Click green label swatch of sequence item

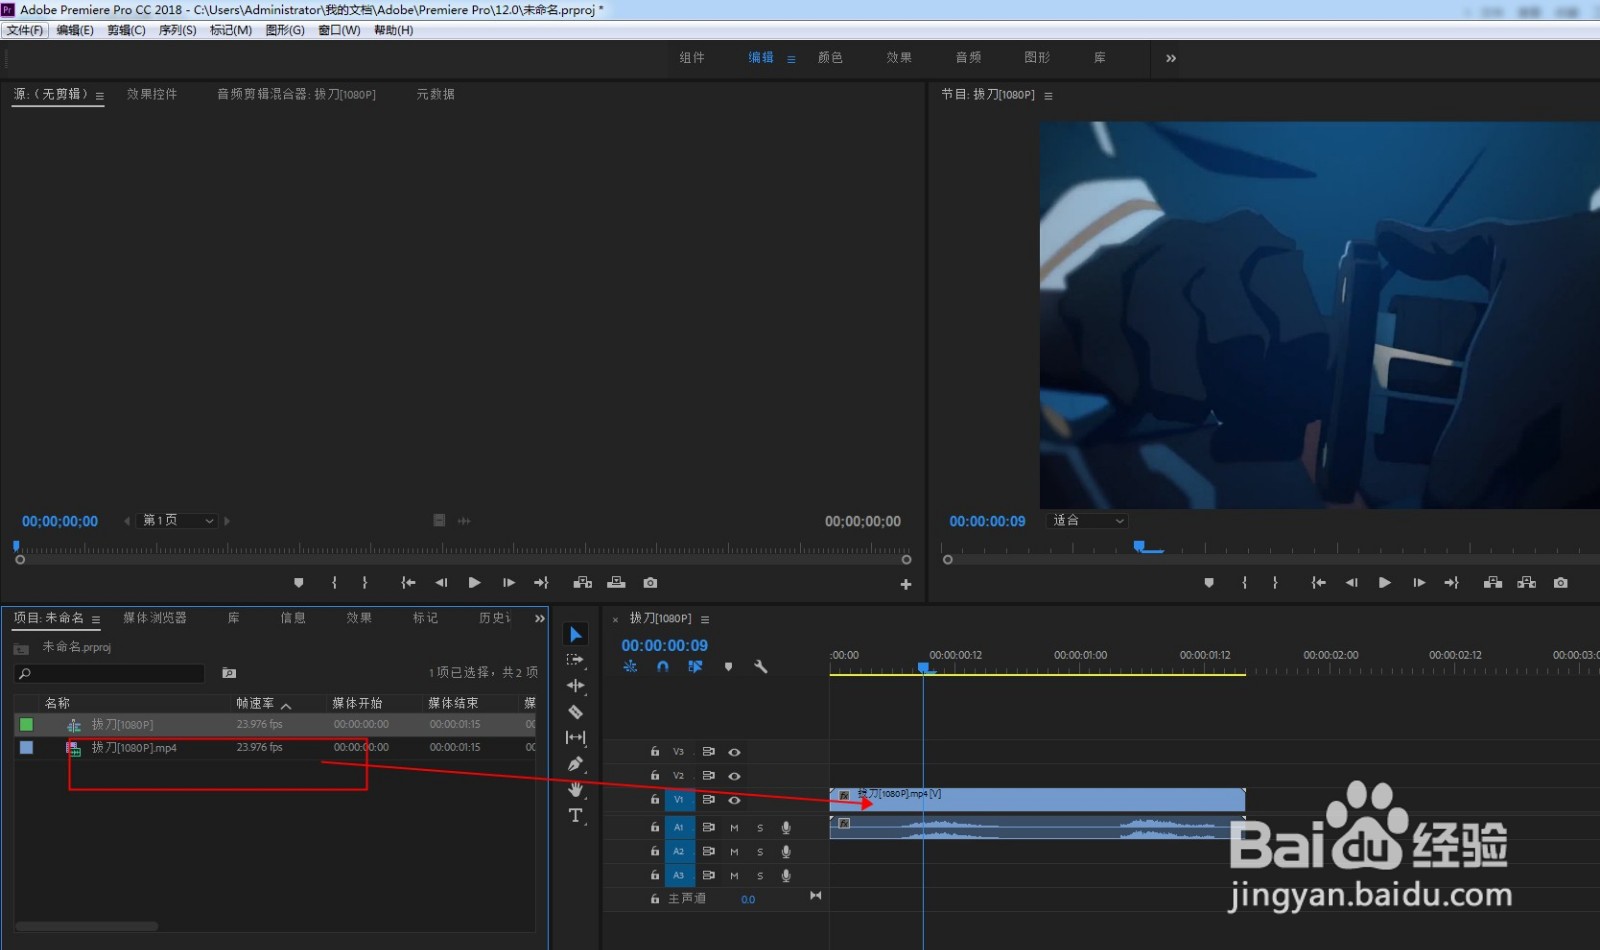pyautogui.click(x=26, y=725)
